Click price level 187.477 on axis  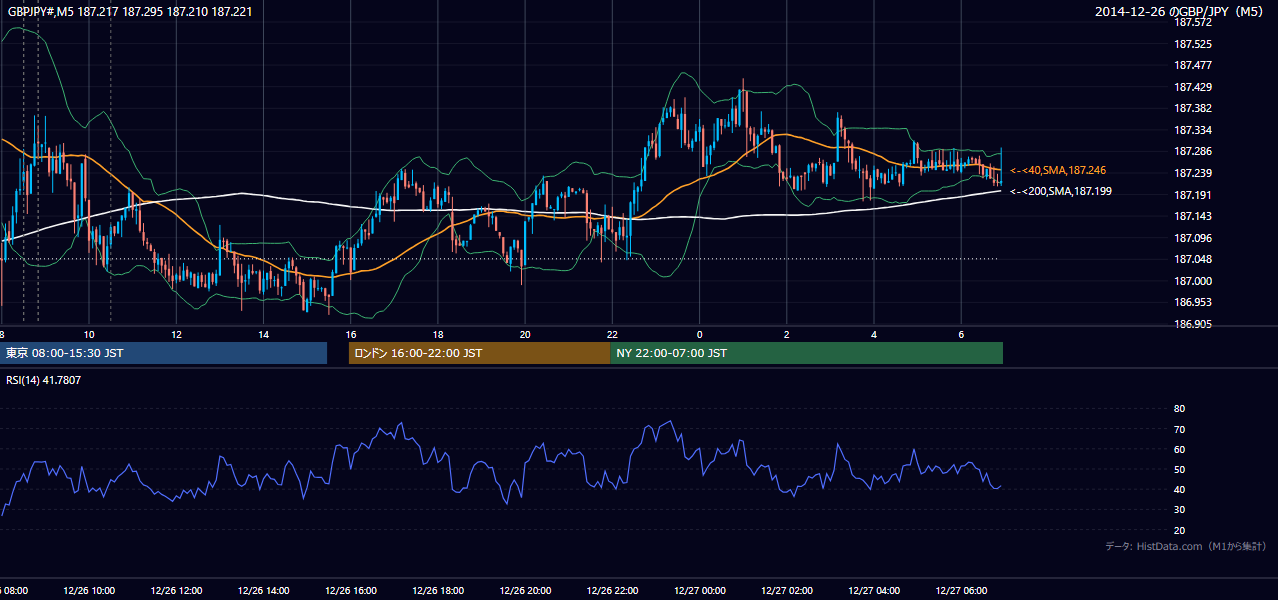[1193, 66]
